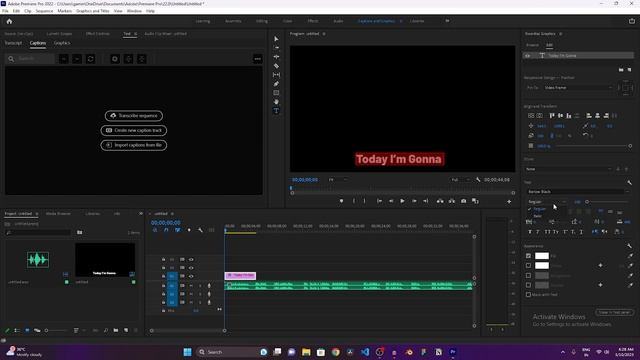This screenshot has height=360, width=640.
Task: Open the font style Regular dropdown
Action: coord(547,202)
